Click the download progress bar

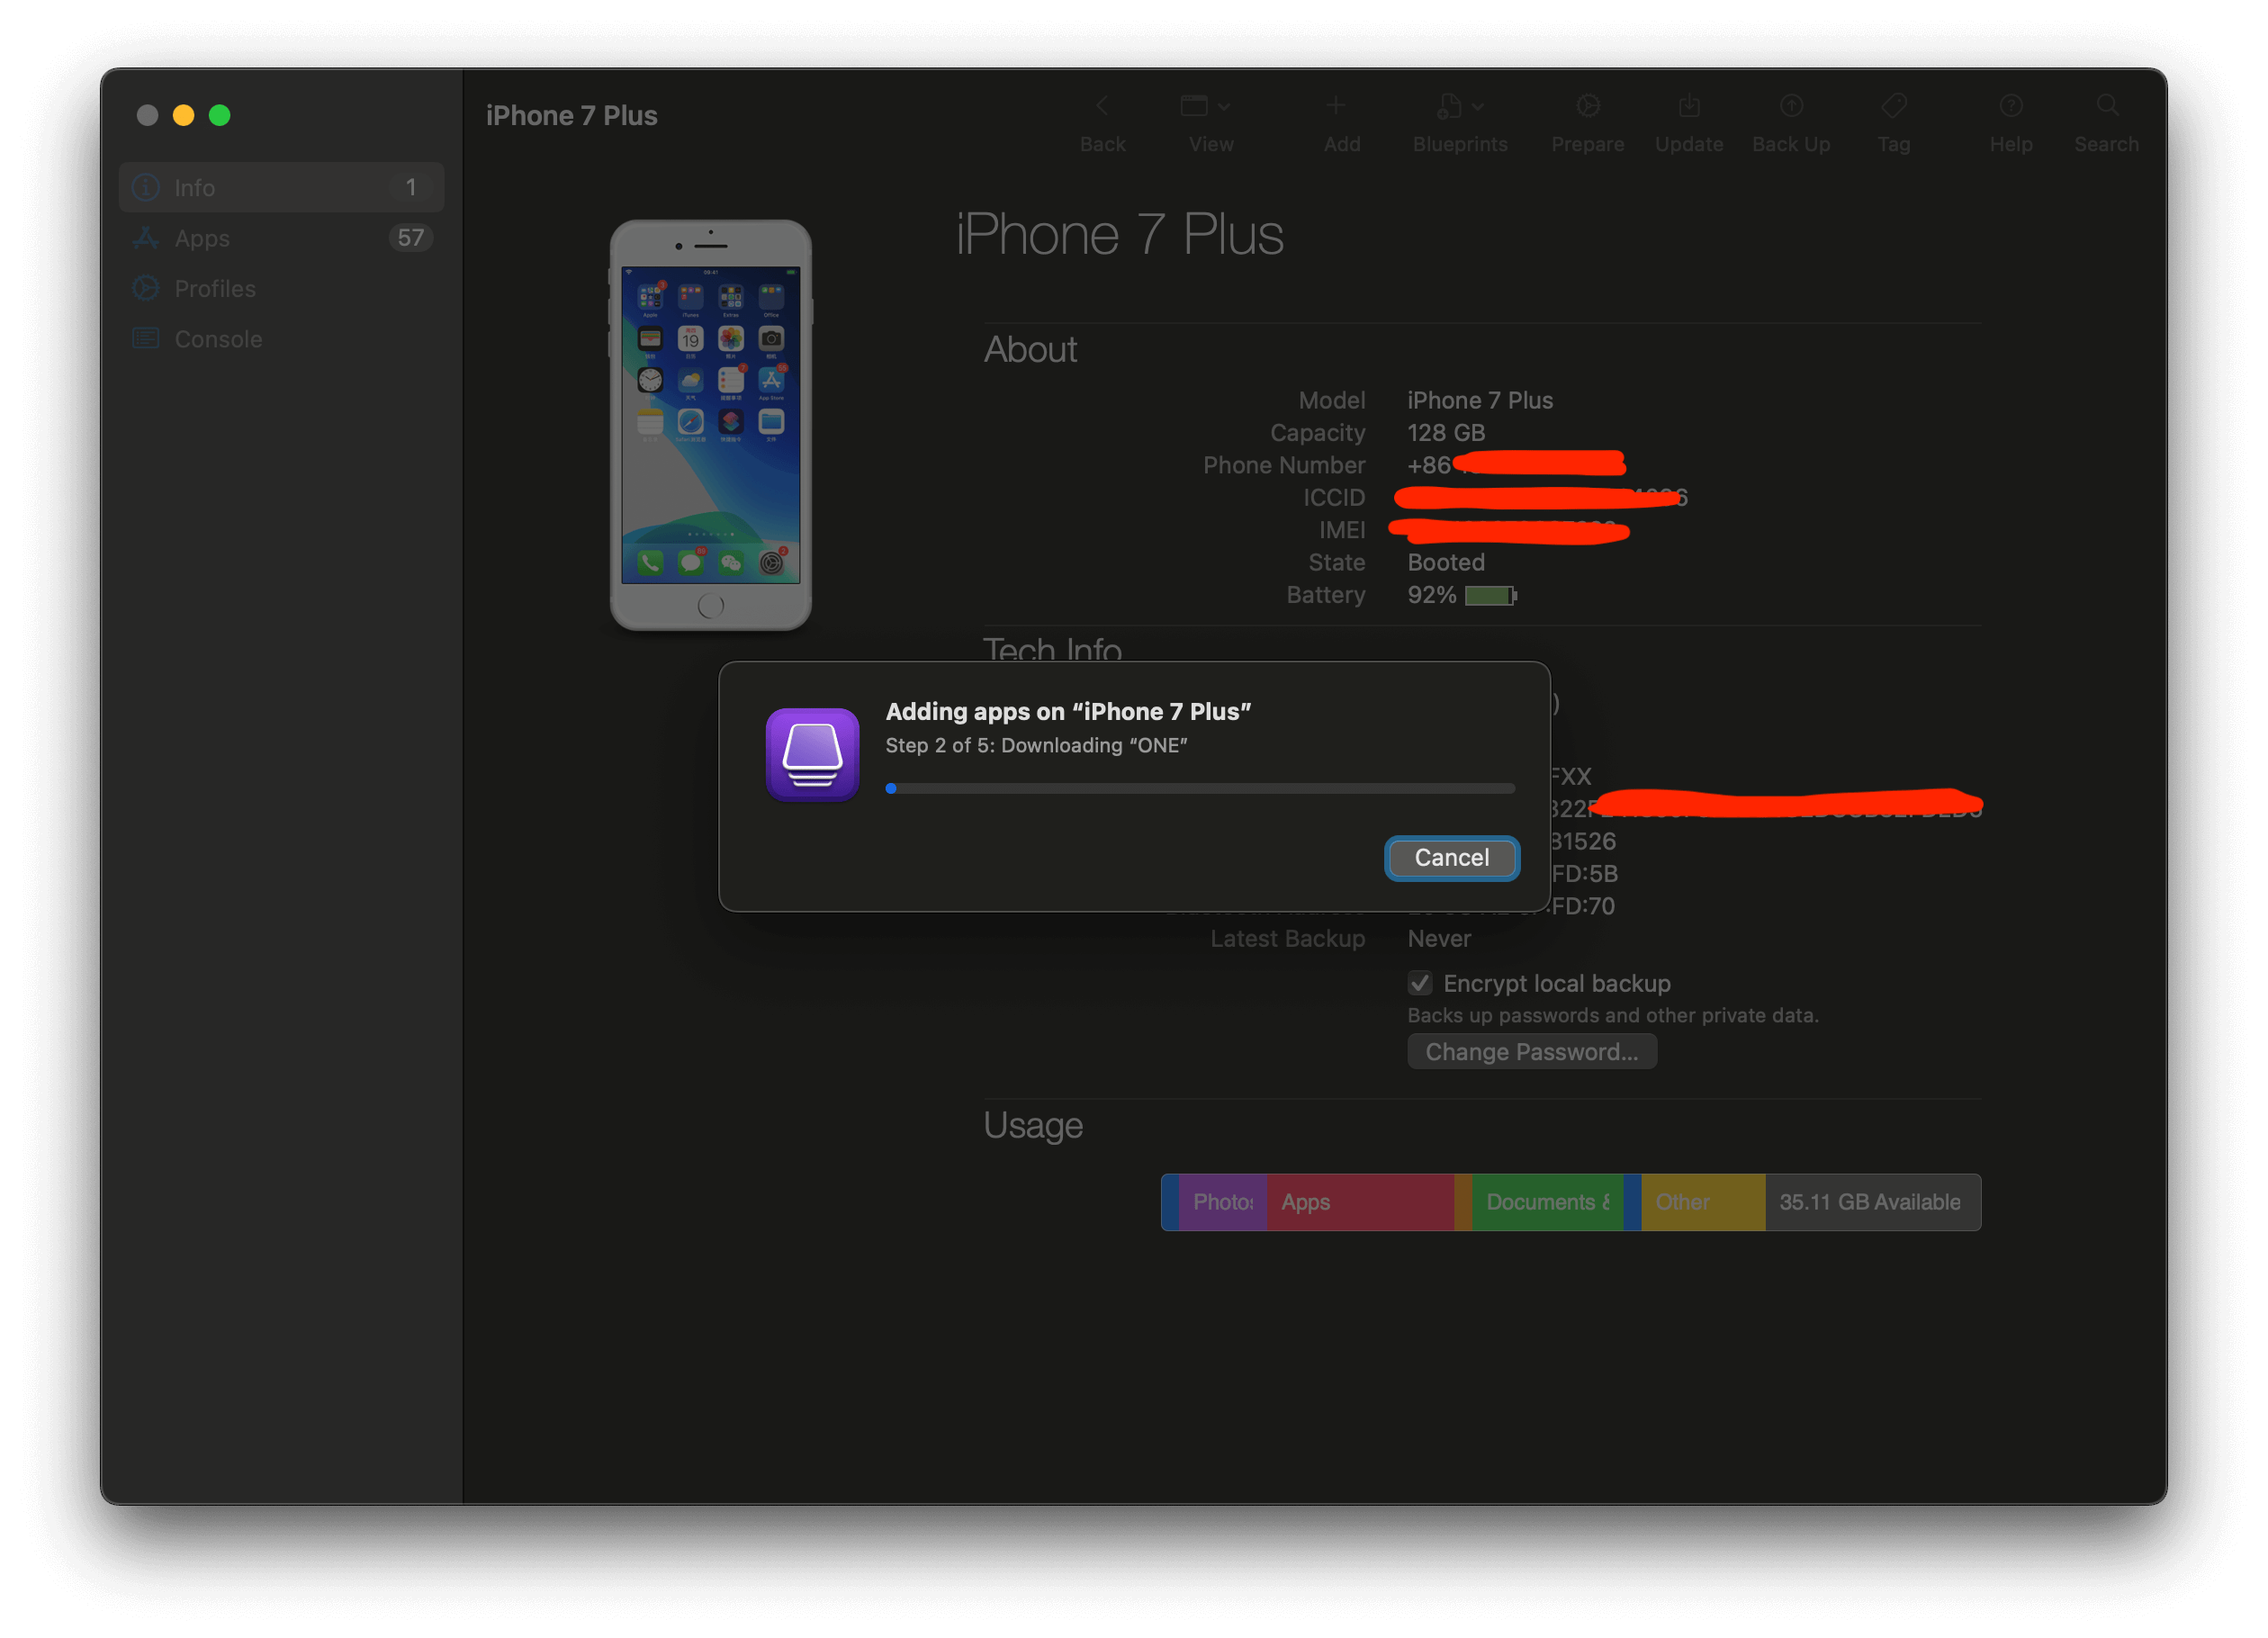click(x=1199, y=789)
